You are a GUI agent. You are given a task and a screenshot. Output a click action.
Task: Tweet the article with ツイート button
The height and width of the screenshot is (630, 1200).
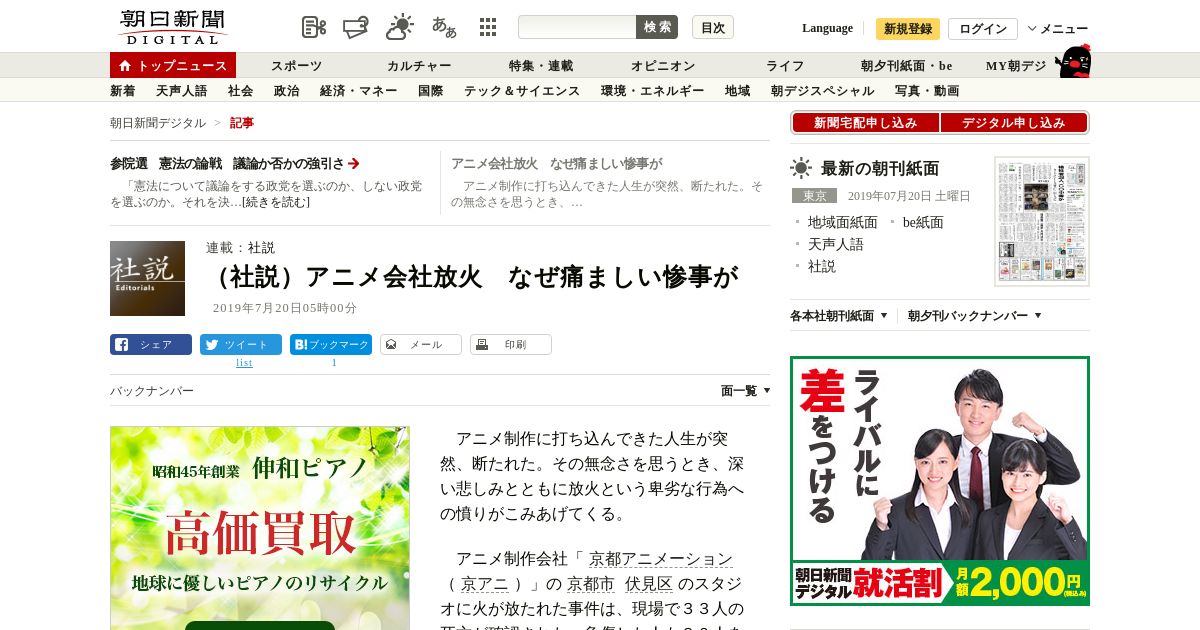pyautogui.click(x=241, y=344)
